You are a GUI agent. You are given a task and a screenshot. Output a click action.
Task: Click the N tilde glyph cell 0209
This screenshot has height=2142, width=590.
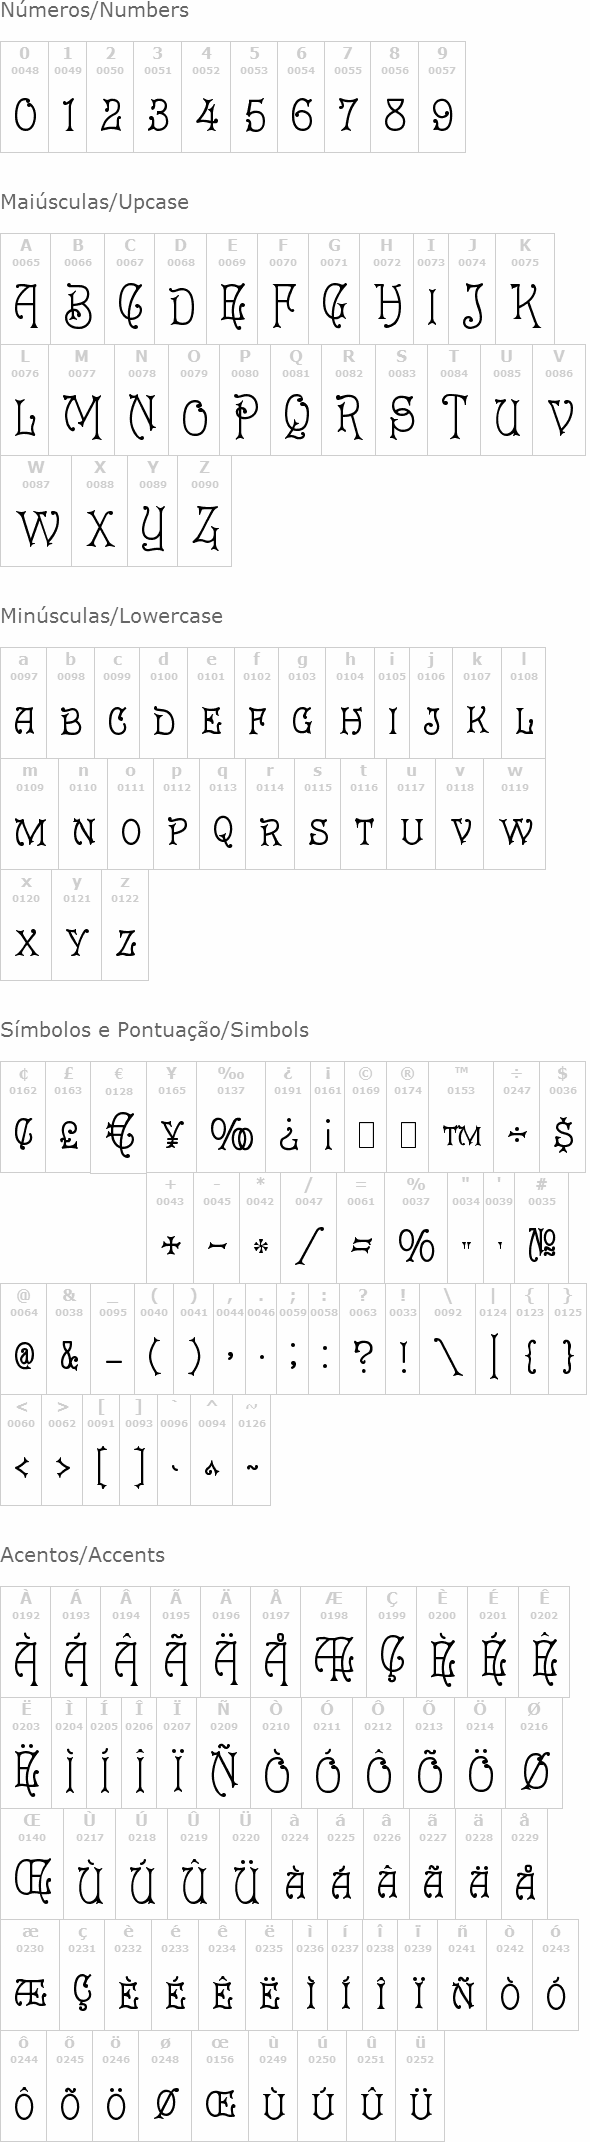pyautogui.click(x=224, y=1753)
